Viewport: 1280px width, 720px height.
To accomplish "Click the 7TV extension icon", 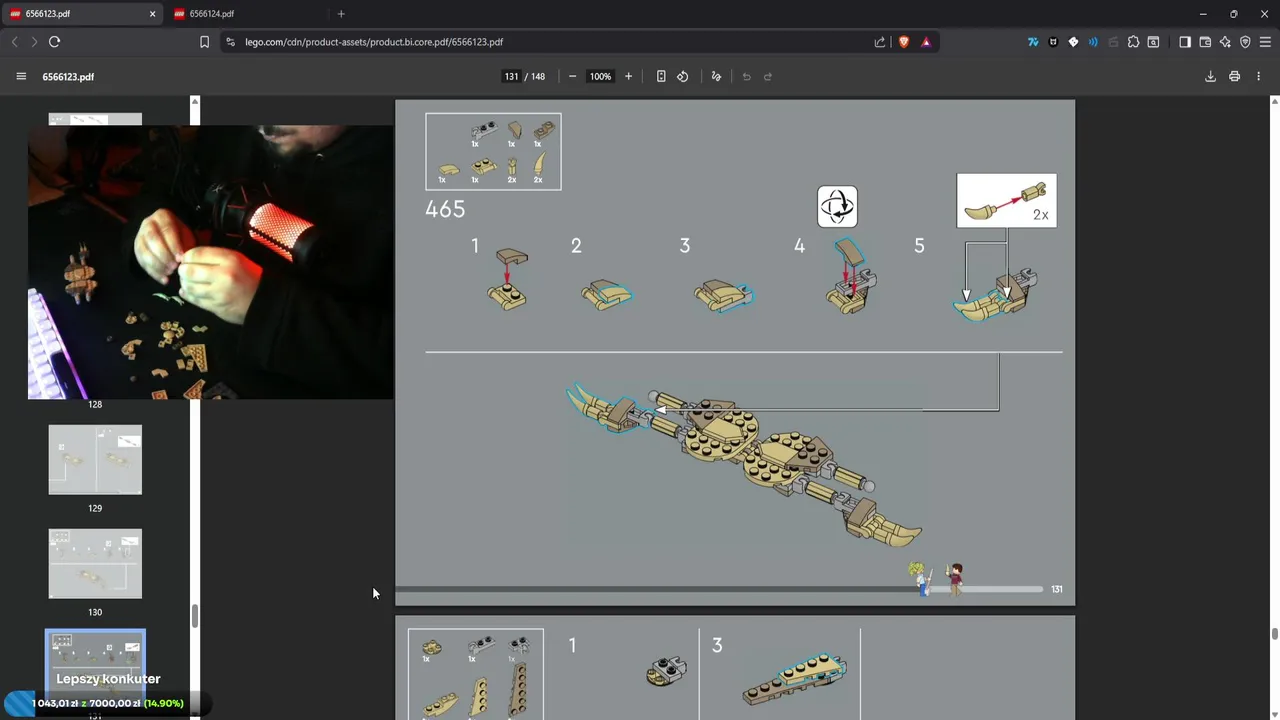I will [x=1033, y=42].
